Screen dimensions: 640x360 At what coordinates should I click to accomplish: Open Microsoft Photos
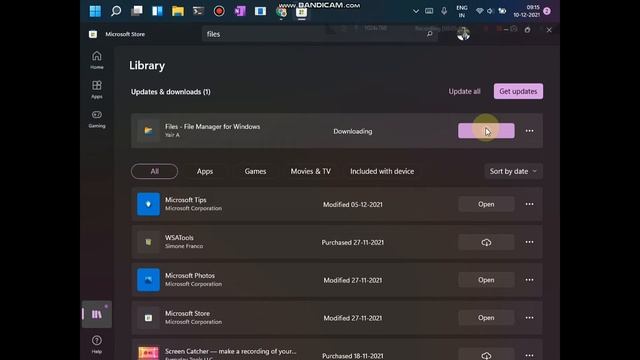486,280
